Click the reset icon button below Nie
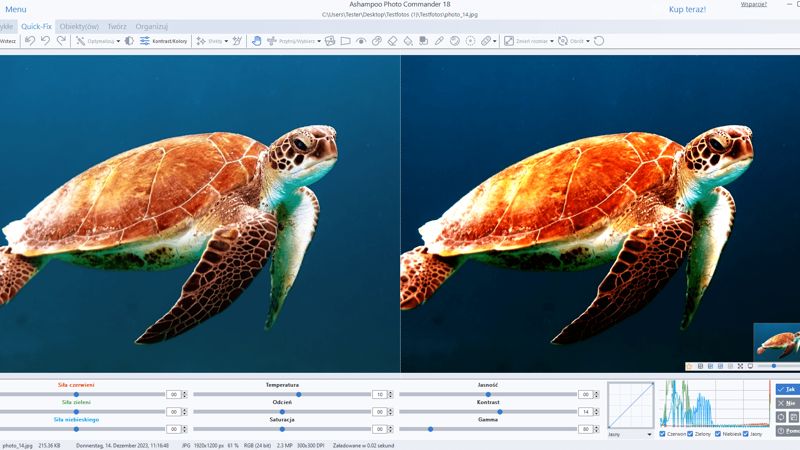 (x=781, y=417)
